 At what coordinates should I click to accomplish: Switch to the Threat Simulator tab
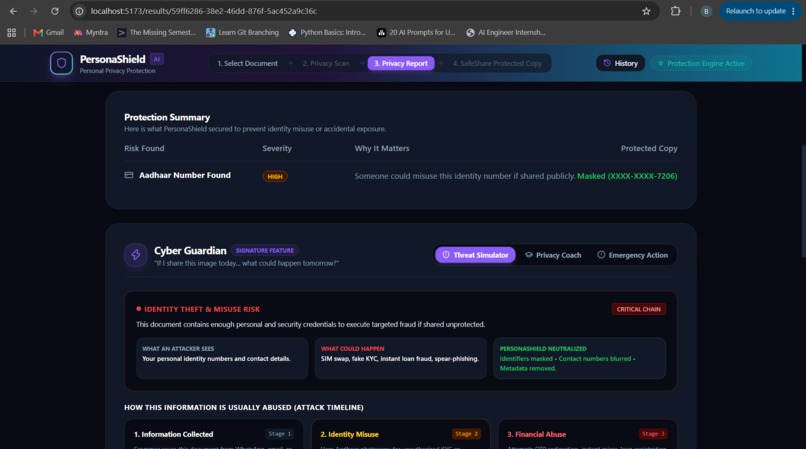475,255
